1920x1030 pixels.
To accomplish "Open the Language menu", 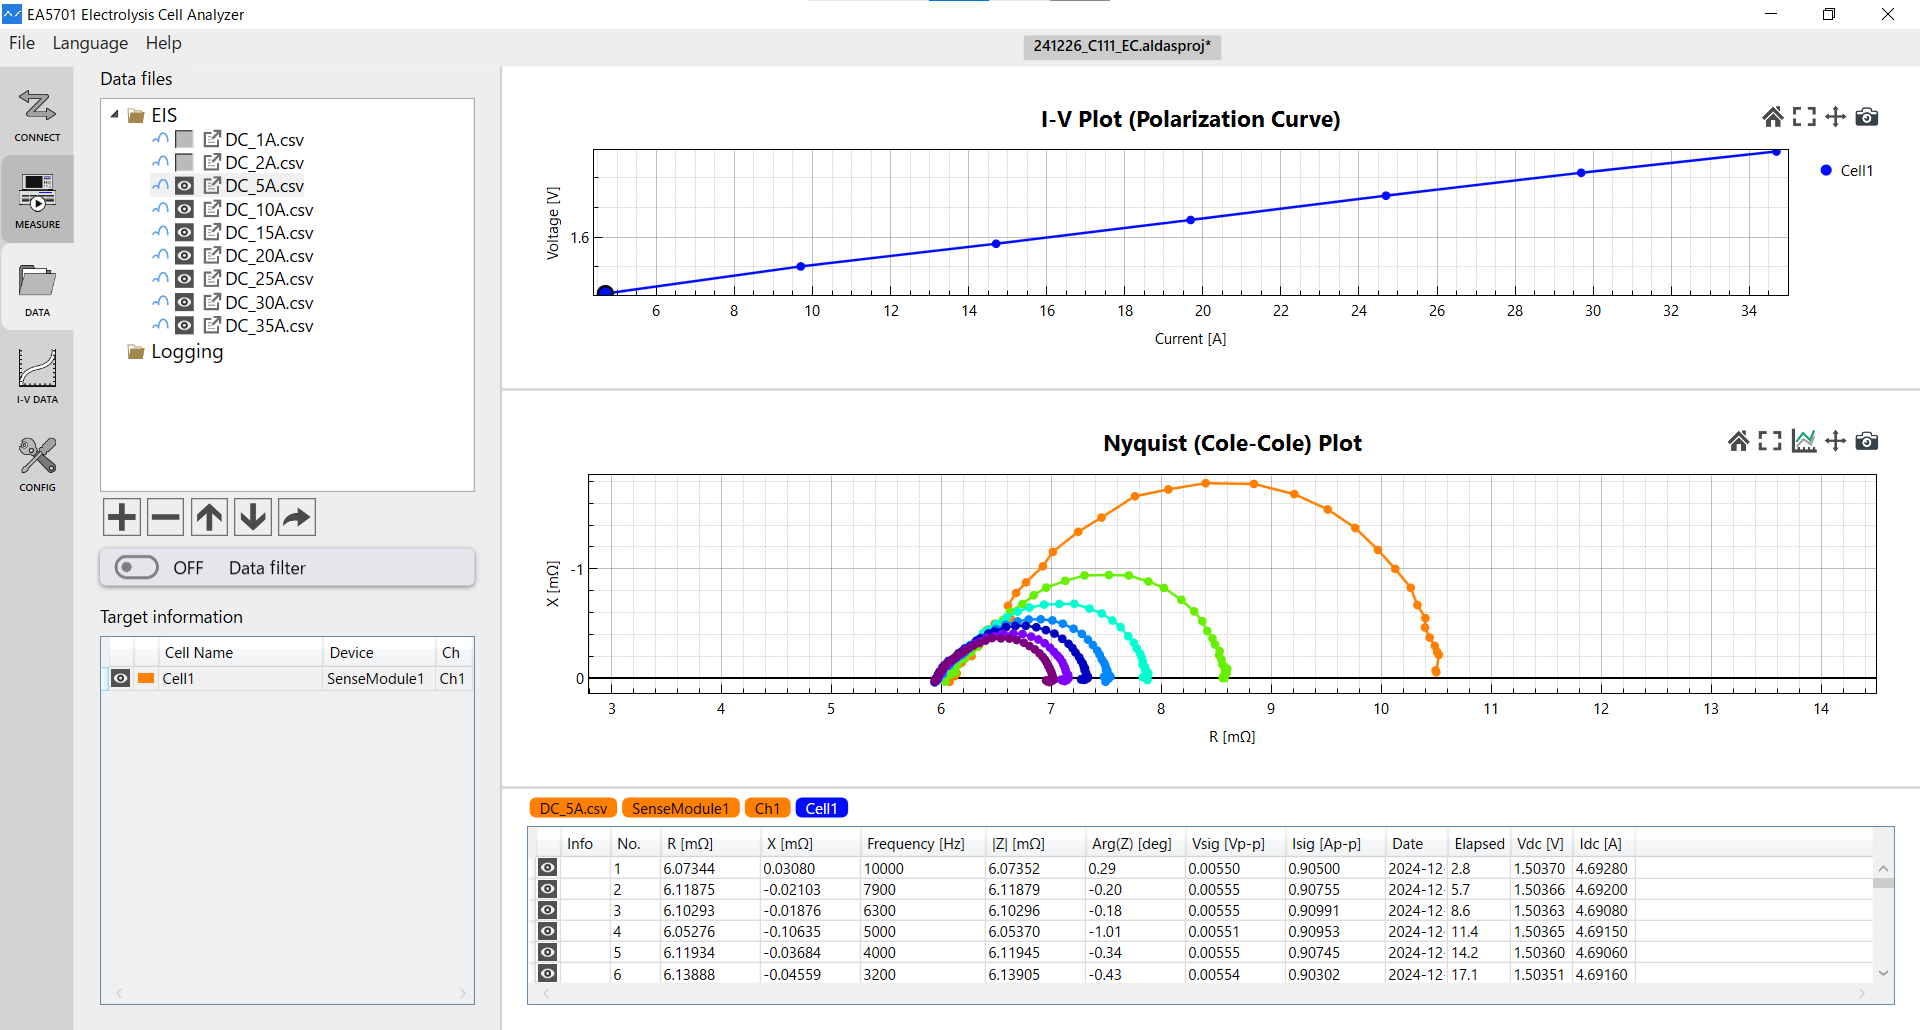I will click(90, 43).
